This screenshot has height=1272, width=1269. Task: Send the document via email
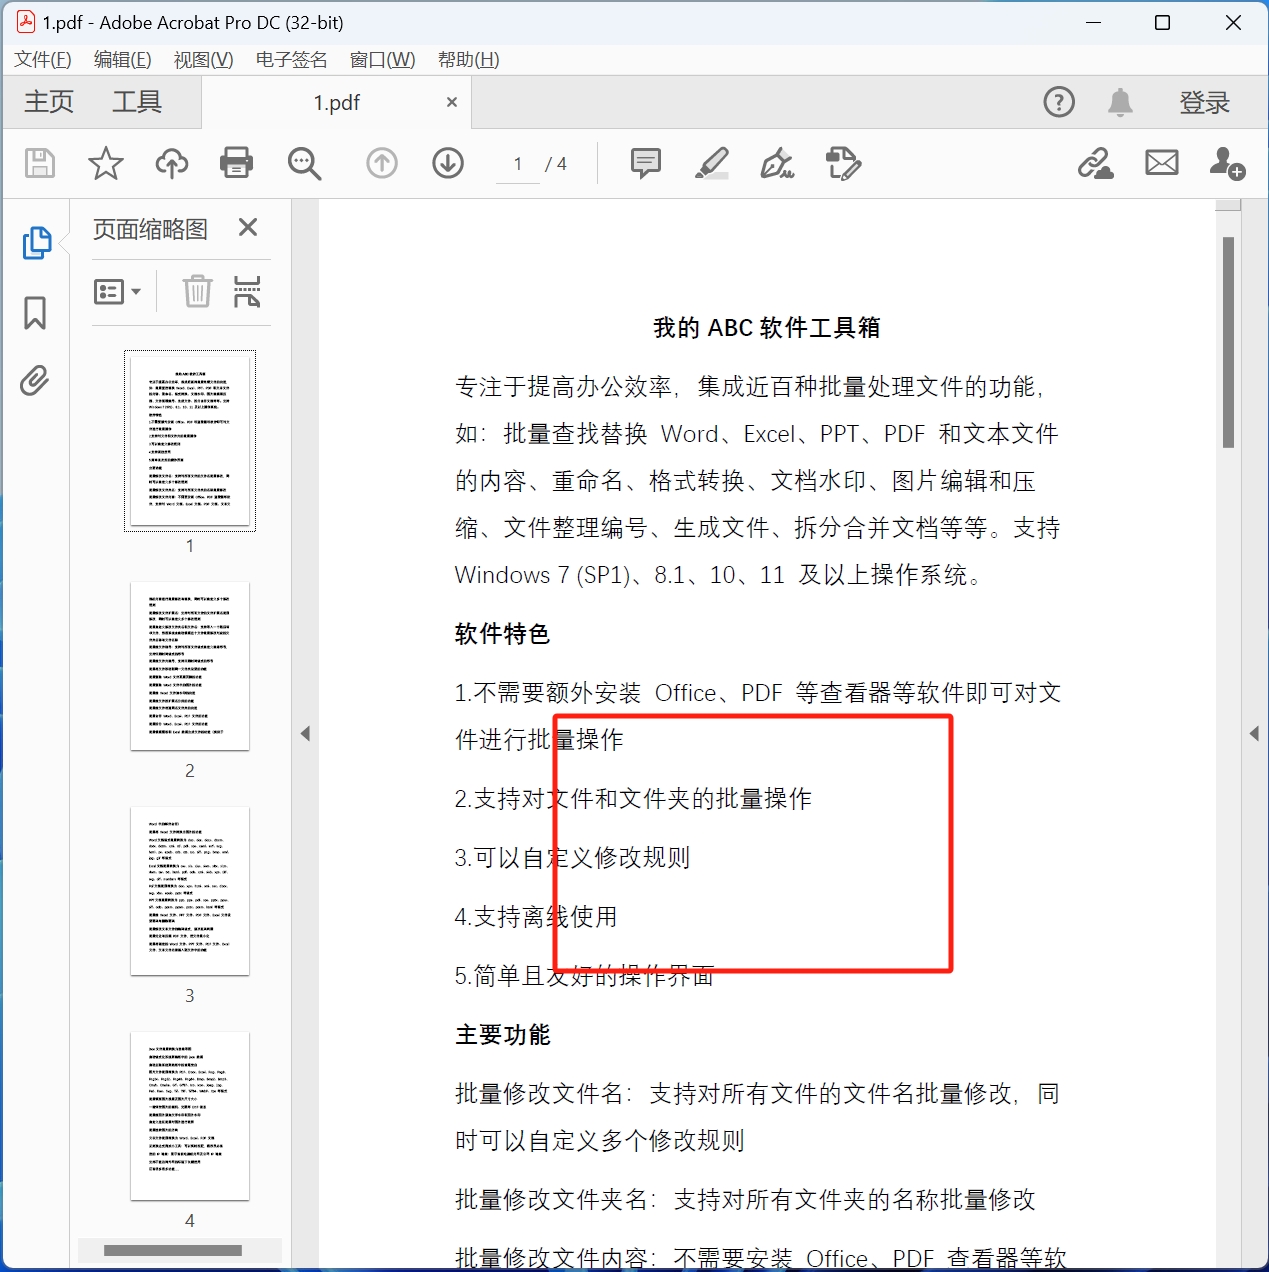click(1160, 163)
